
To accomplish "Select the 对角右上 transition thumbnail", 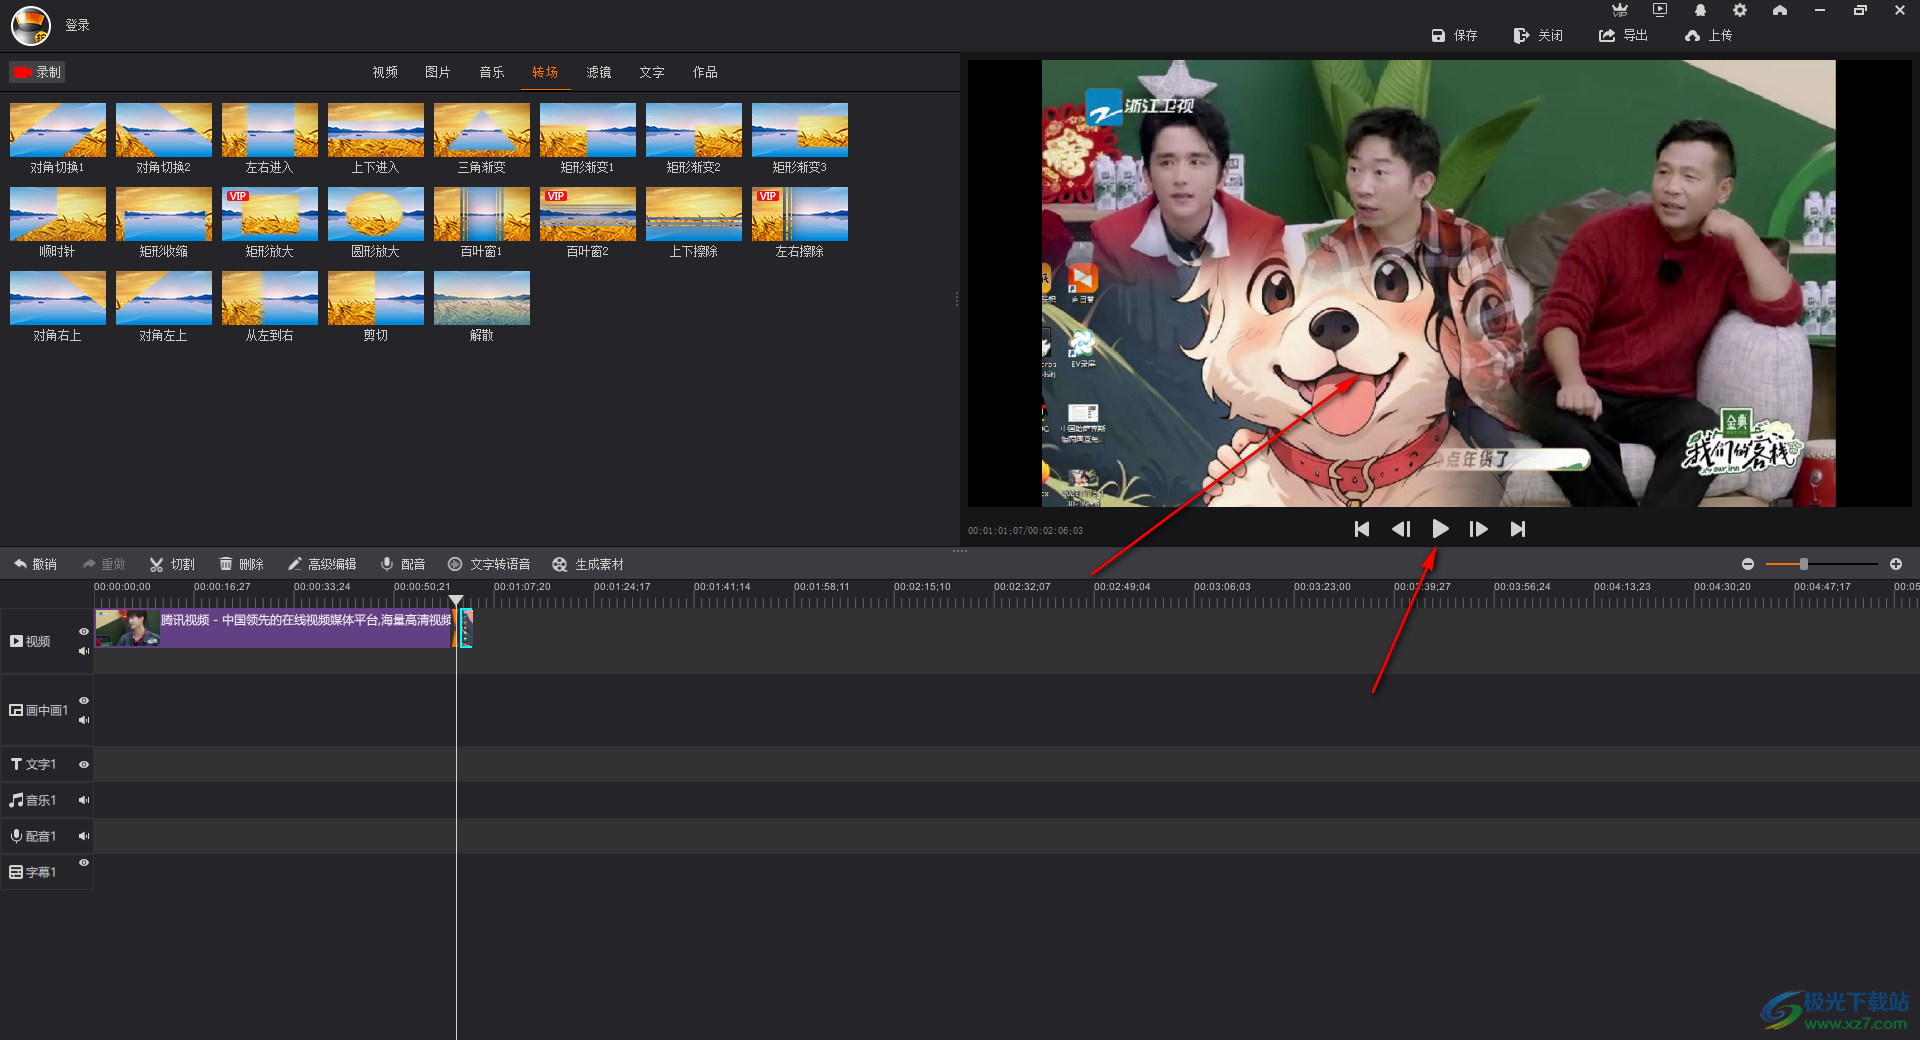I will point(58,298).
